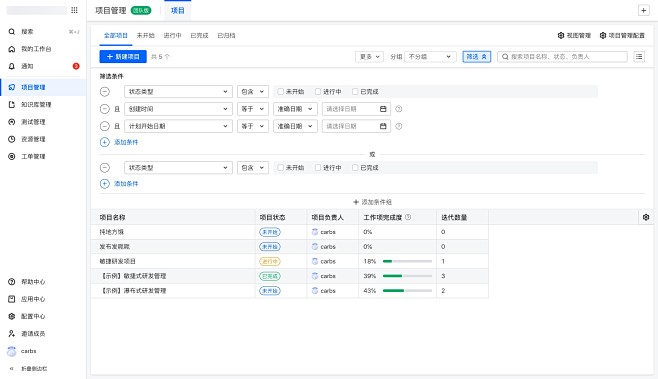The height and width of the screenshot is (379, 658).
Task: Click help icon beside 创建时间 date field
Action: point(399,109)
